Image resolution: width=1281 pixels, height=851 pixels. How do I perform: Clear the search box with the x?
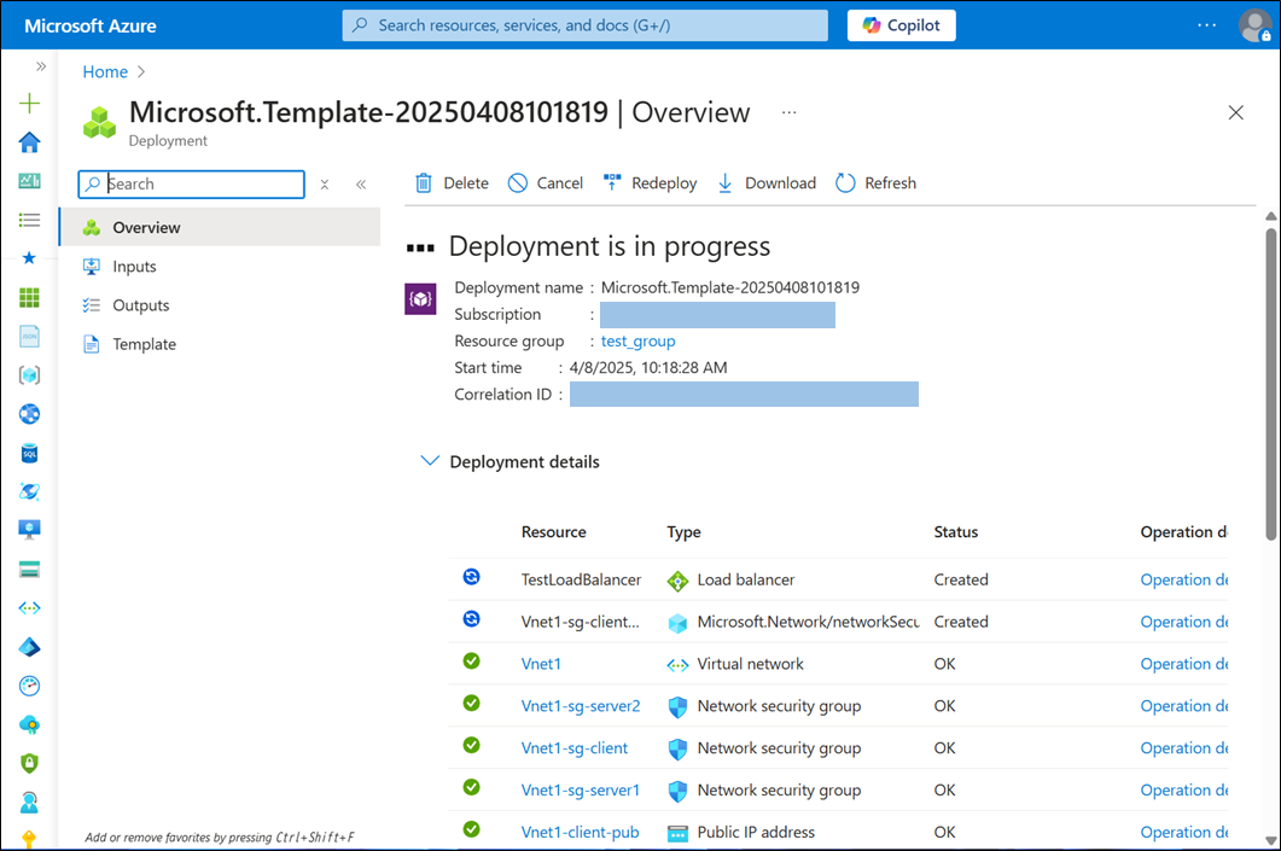324,184
